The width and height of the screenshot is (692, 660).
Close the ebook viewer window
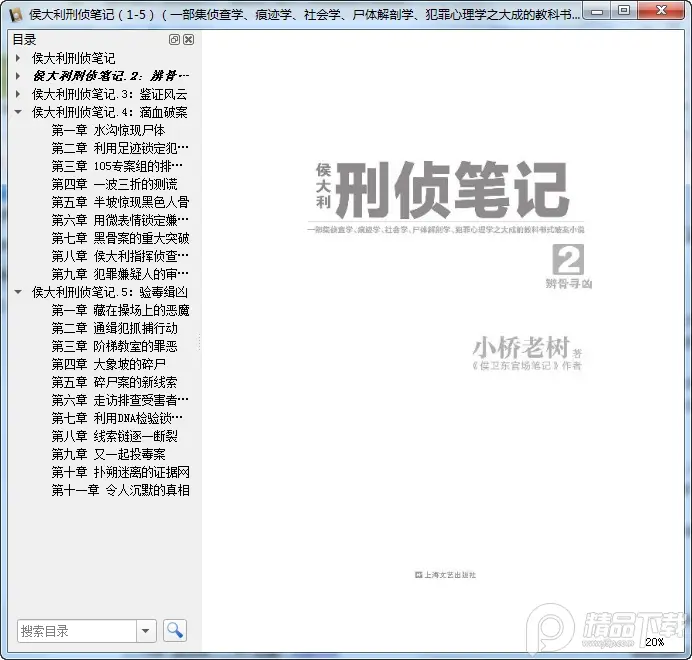tap(661, 11)
